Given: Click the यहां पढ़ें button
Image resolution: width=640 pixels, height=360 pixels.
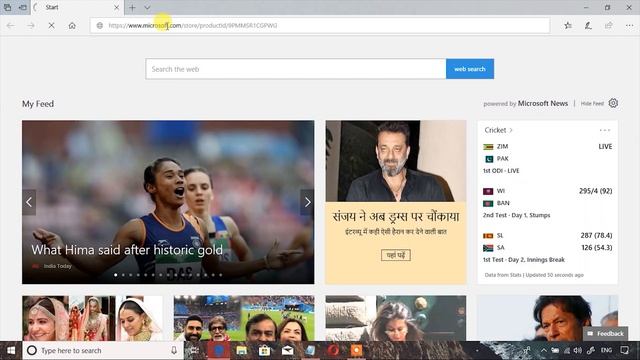Looking at the screenshot, I should (396, 255).
